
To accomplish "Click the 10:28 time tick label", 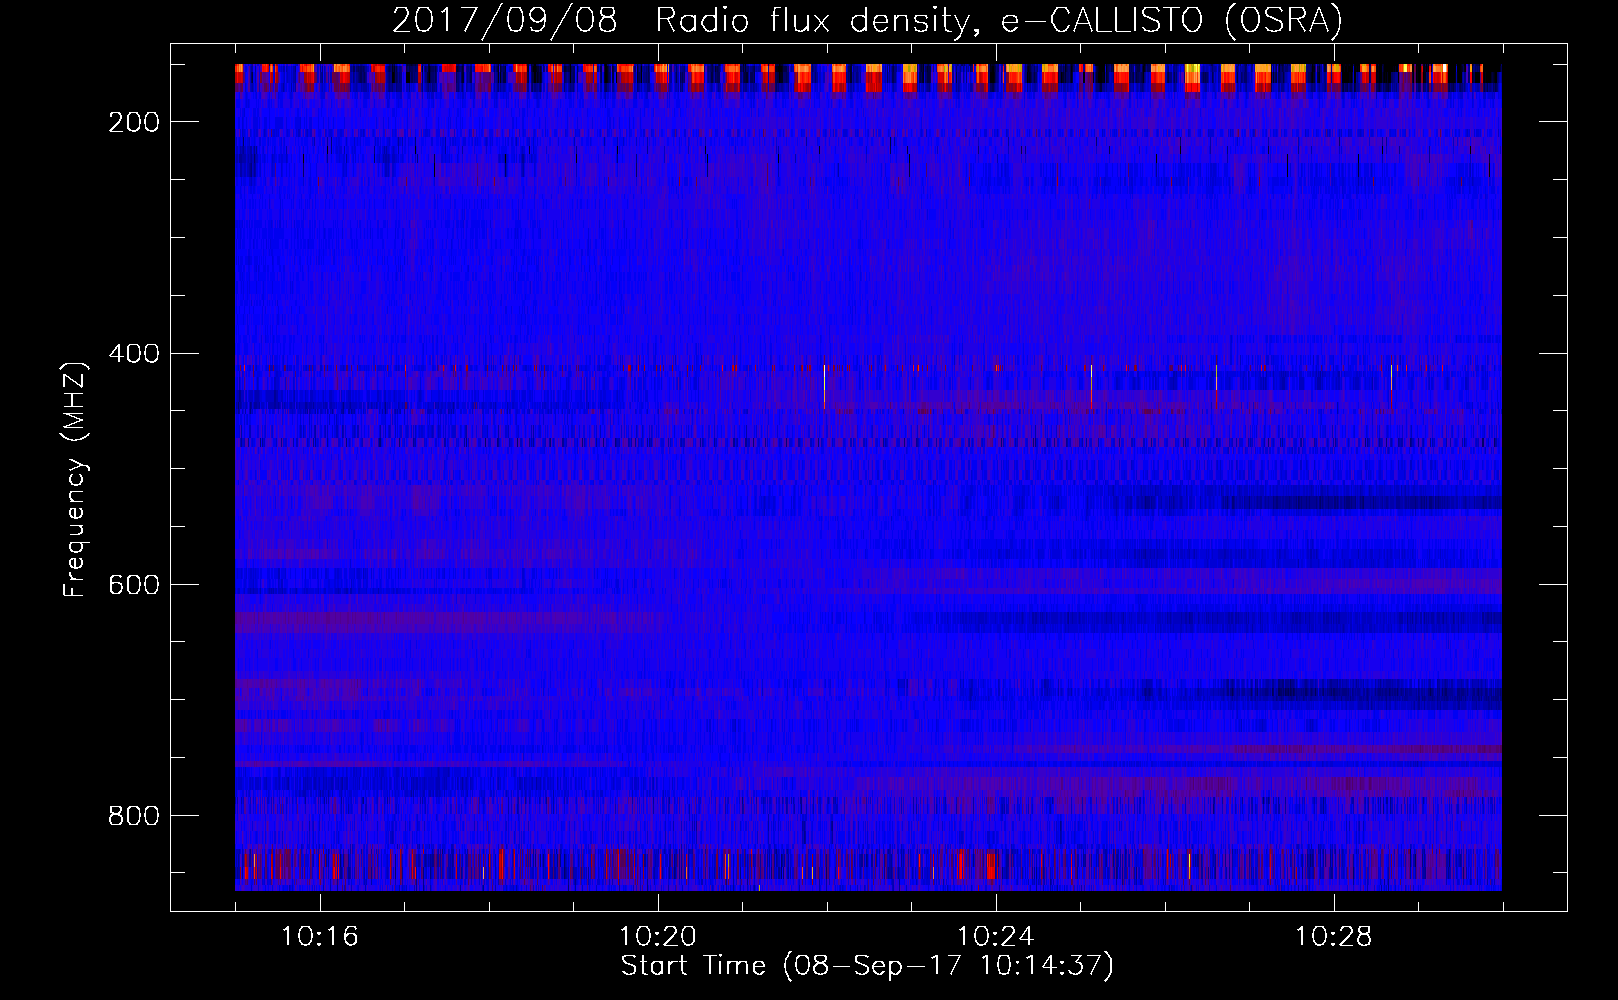I will [1334, 937].
